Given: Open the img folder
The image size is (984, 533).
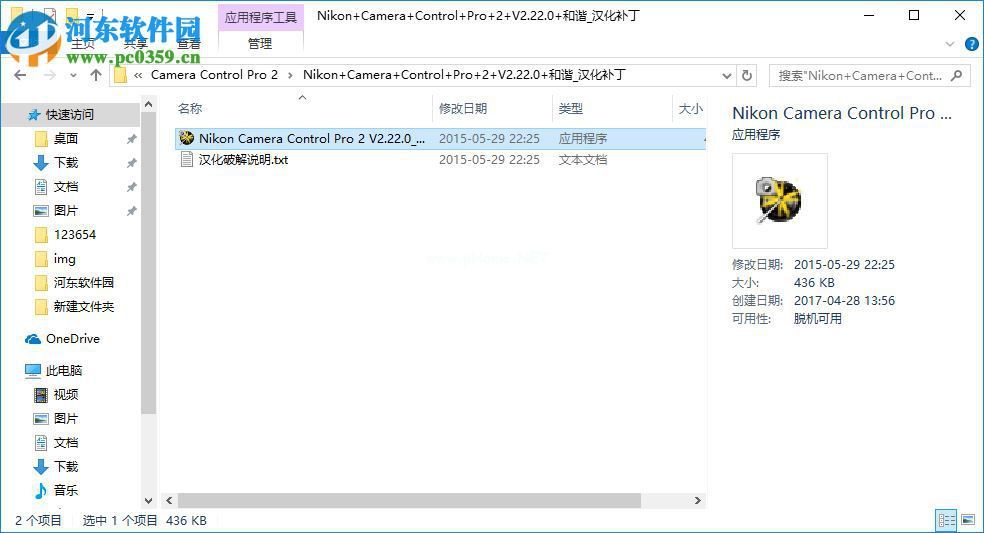Looking at the screenshot, I should 64,259.
